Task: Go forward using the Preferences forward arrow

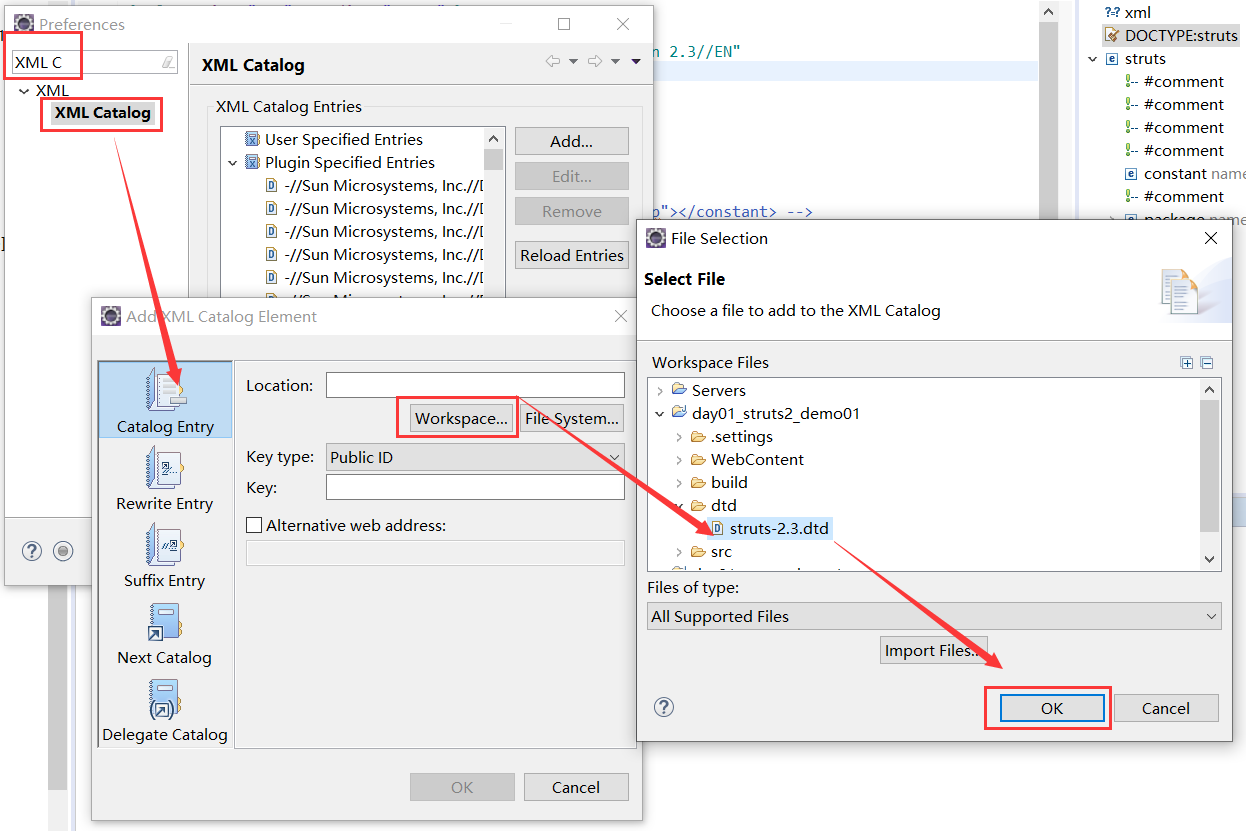Action: [x=594, y=62]
